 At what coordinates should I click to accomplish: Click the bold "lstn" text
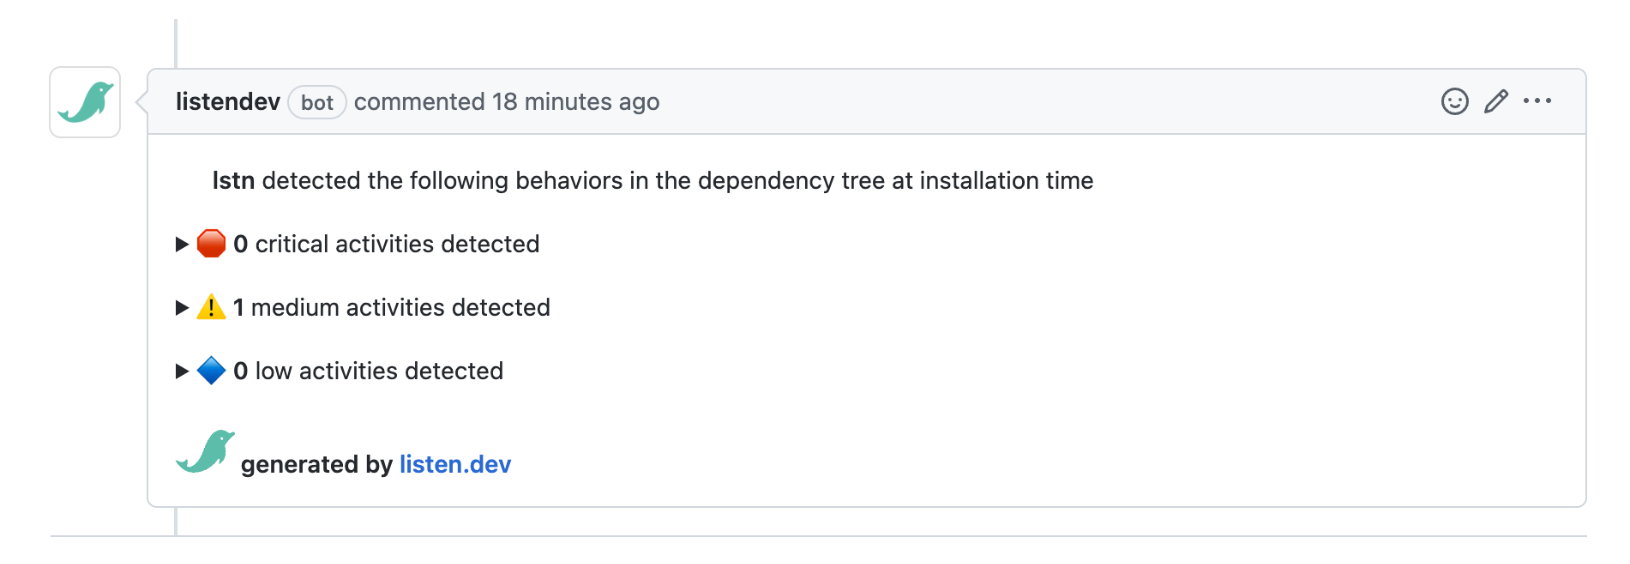tap(233, 181)
